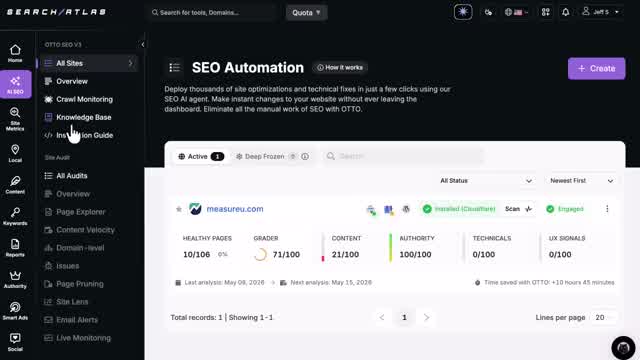This screenshot has height=360, width=640.
Task: Click the Grader 71/100 progress ring
Action: pyautogui.click(x=260, y=254)
